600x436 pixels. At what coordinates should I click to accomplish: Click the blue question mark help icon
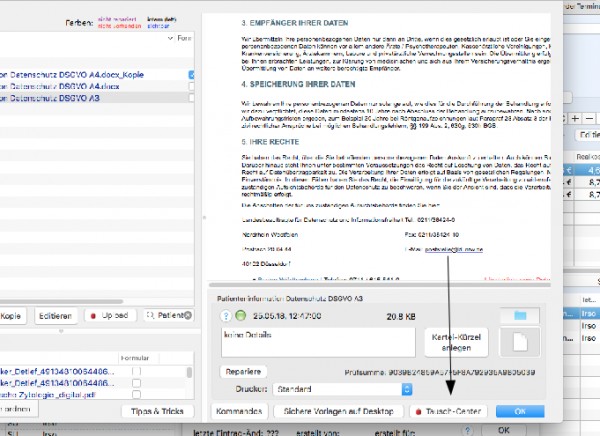[226, 316]
